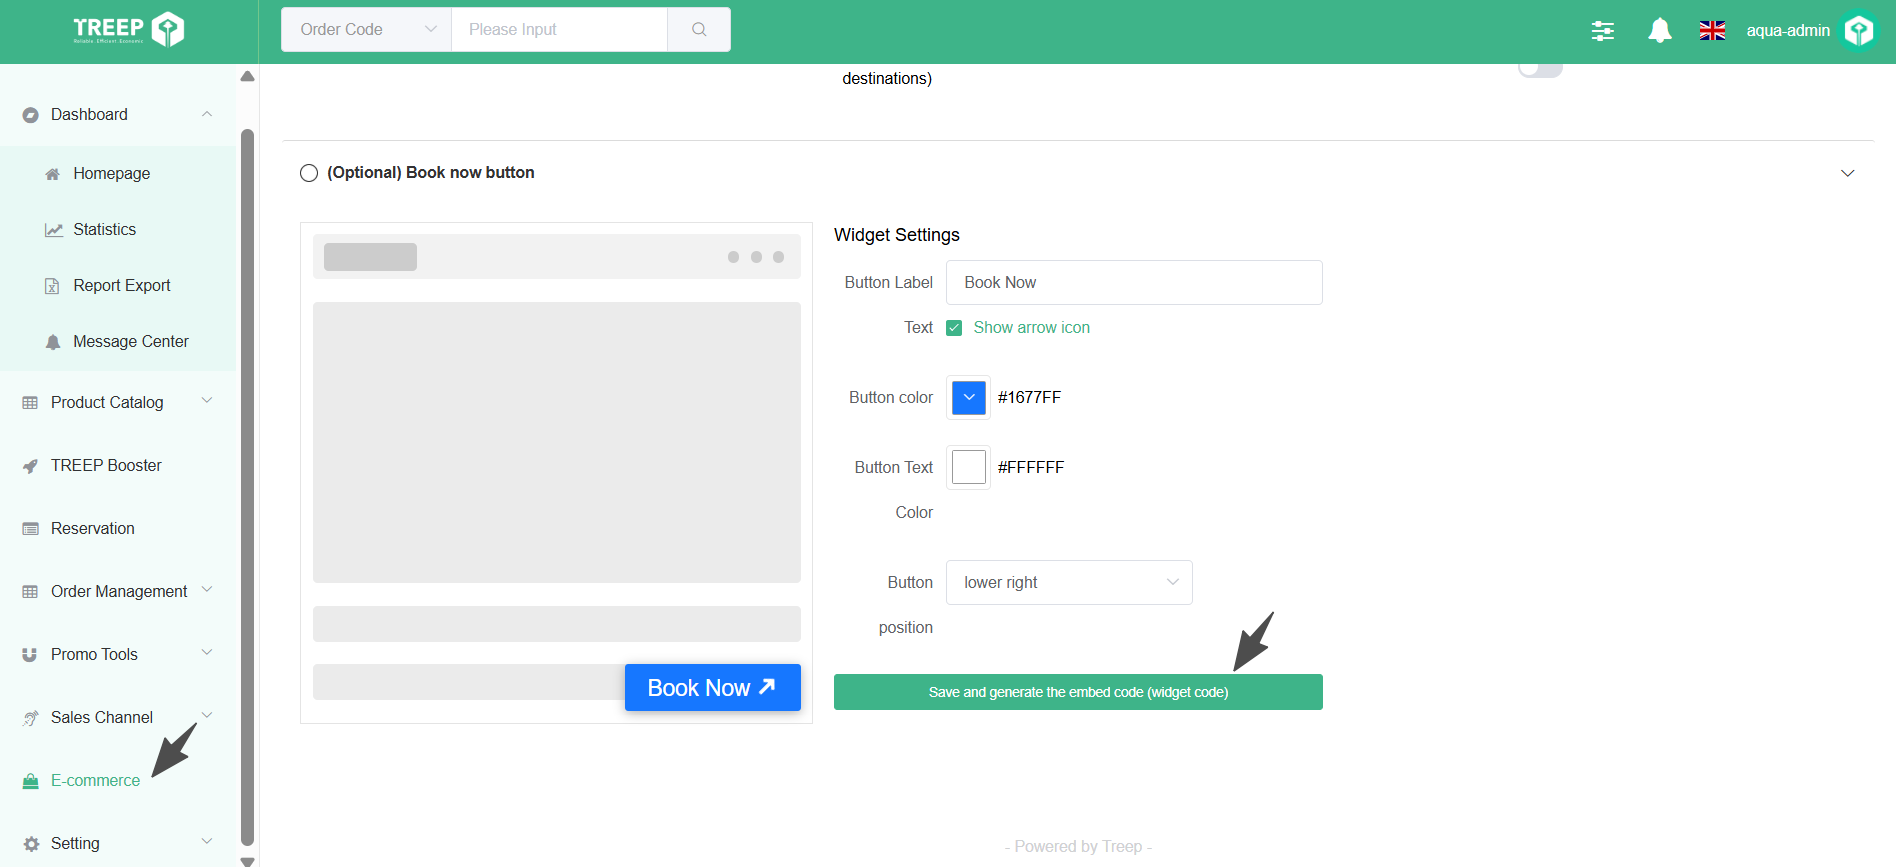Click the E-commerce shopping bag icon
The height and width of the screenshot is (867, 1896).
click(x=31, y=781)
